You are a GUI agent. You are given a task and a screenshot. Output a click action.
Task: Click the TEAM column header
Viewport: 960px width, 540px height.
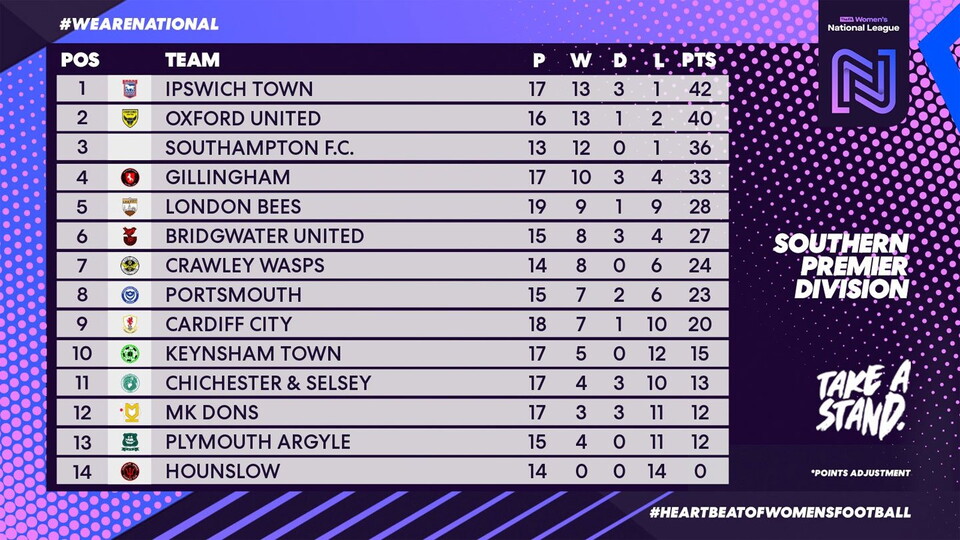pyautogui.click(x=192, y=60)
